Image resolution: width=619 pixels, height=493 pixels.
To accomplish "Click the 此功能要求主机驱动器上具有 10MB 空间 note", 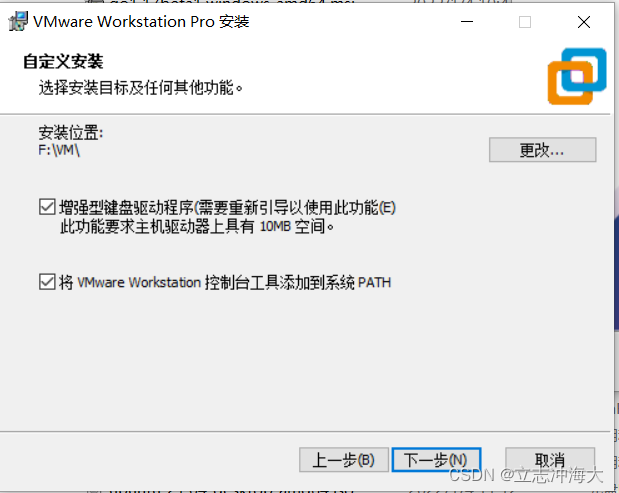I will (197, 226).
